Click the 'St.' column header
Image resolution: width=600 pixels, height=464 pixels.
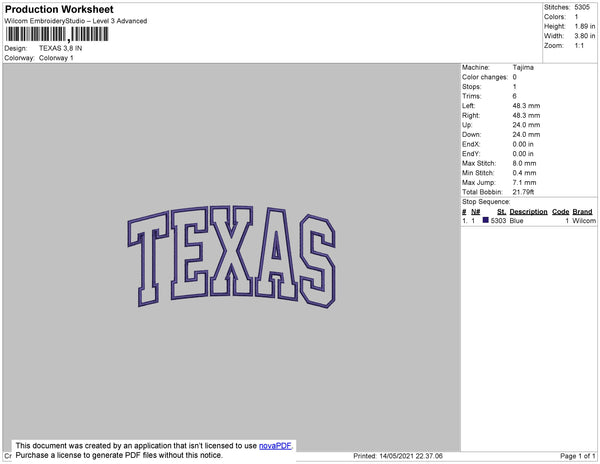(x=501, y=212)
